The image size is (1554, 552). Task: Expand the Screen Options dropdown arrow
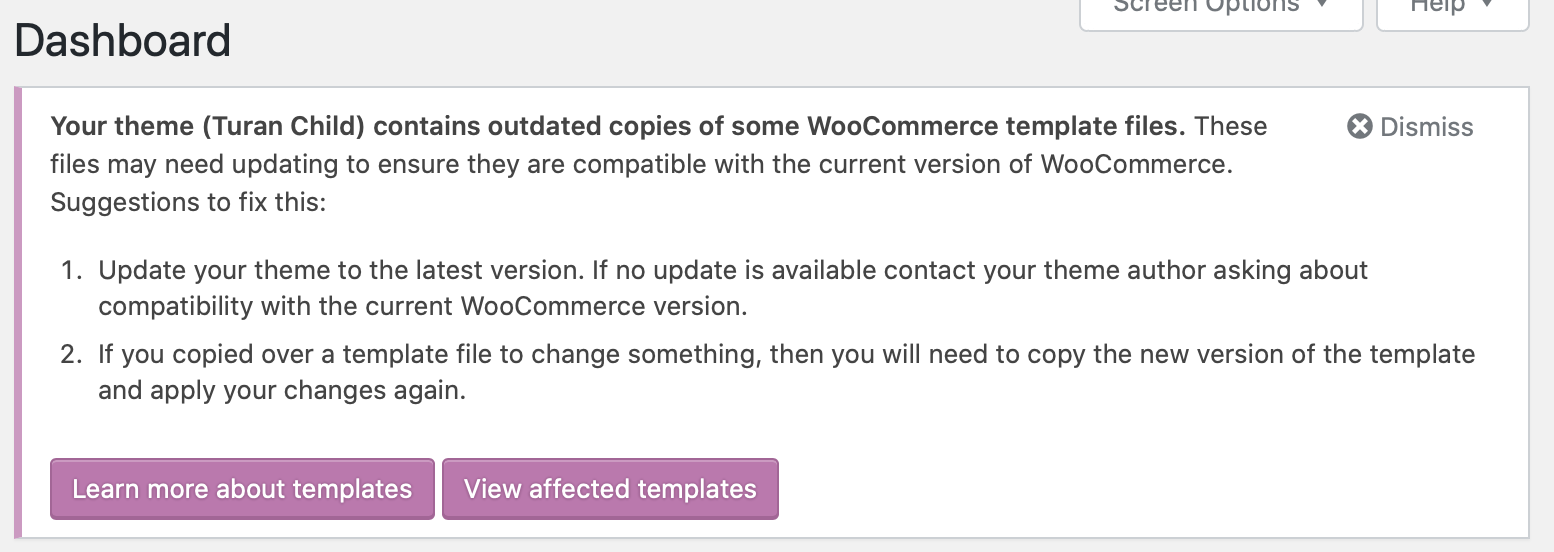[x=1322, y=5]
